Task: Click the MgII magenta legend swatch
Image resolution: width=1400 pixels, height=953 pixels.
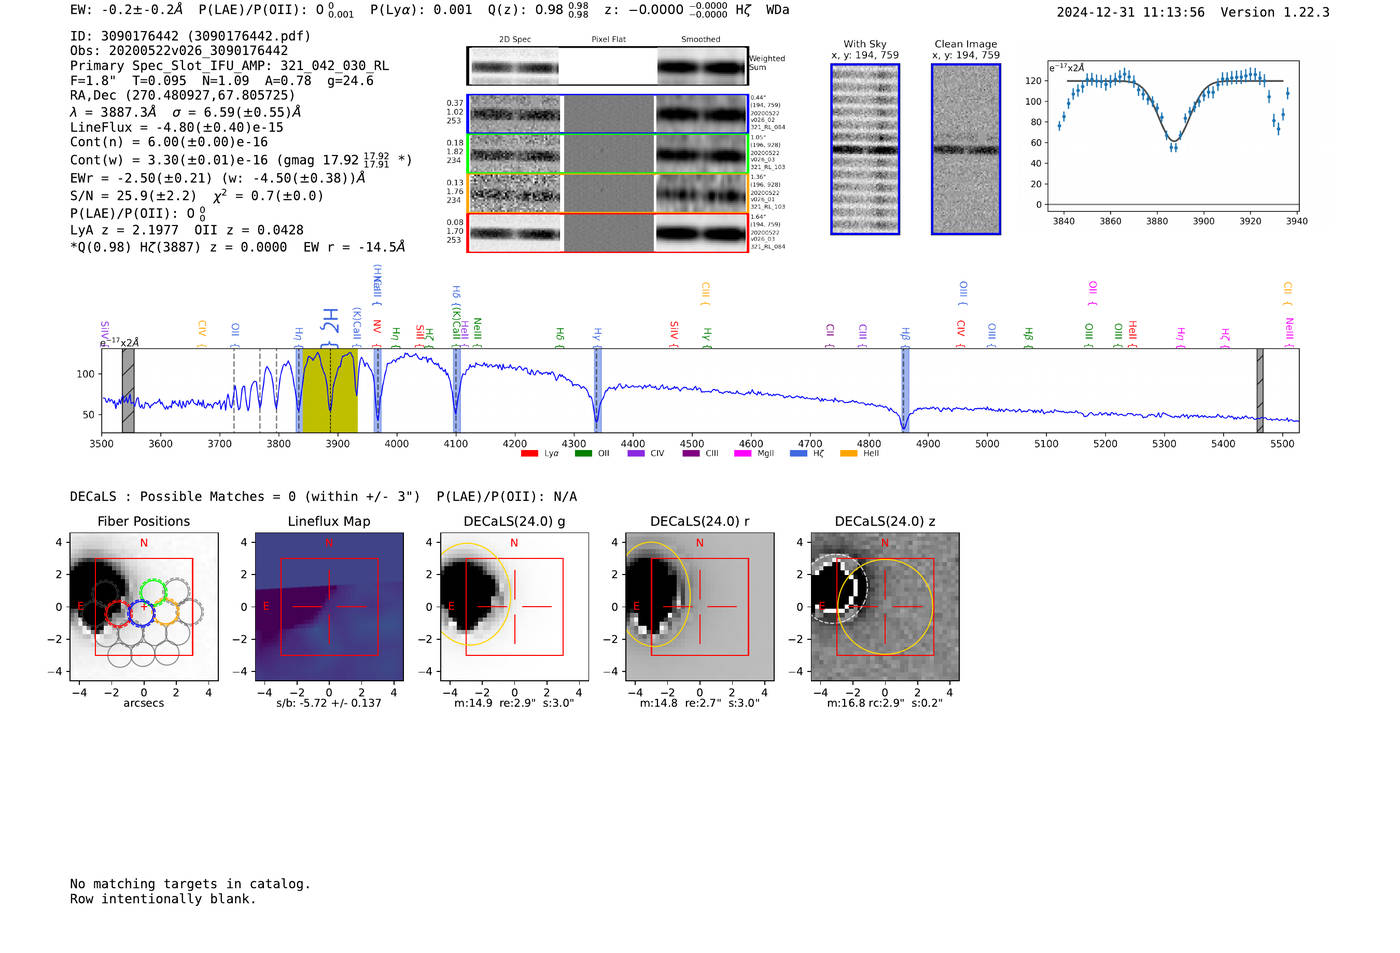Action: [742, 453]
